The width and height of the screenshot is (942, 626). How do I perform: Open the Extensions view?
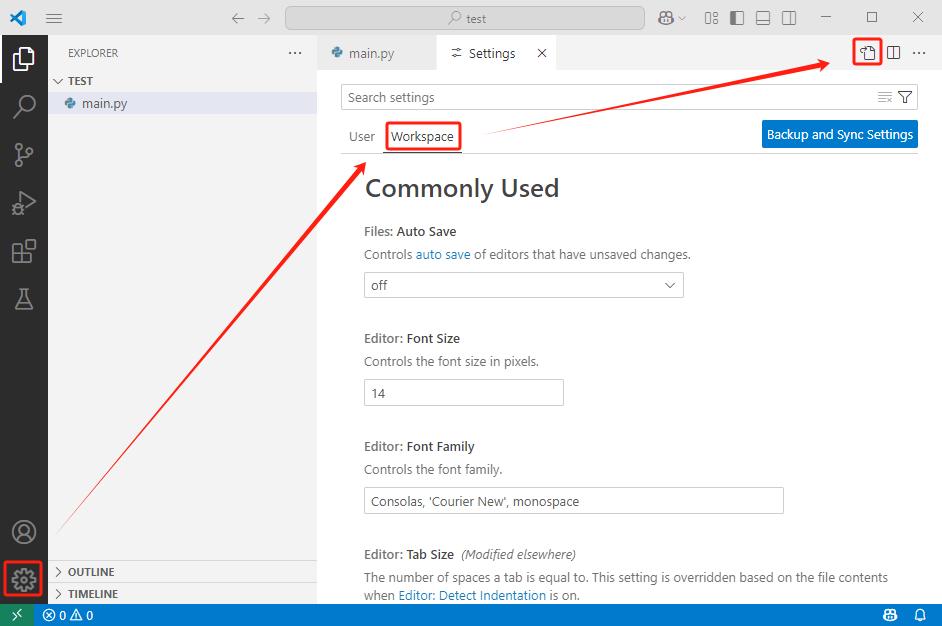23,251
